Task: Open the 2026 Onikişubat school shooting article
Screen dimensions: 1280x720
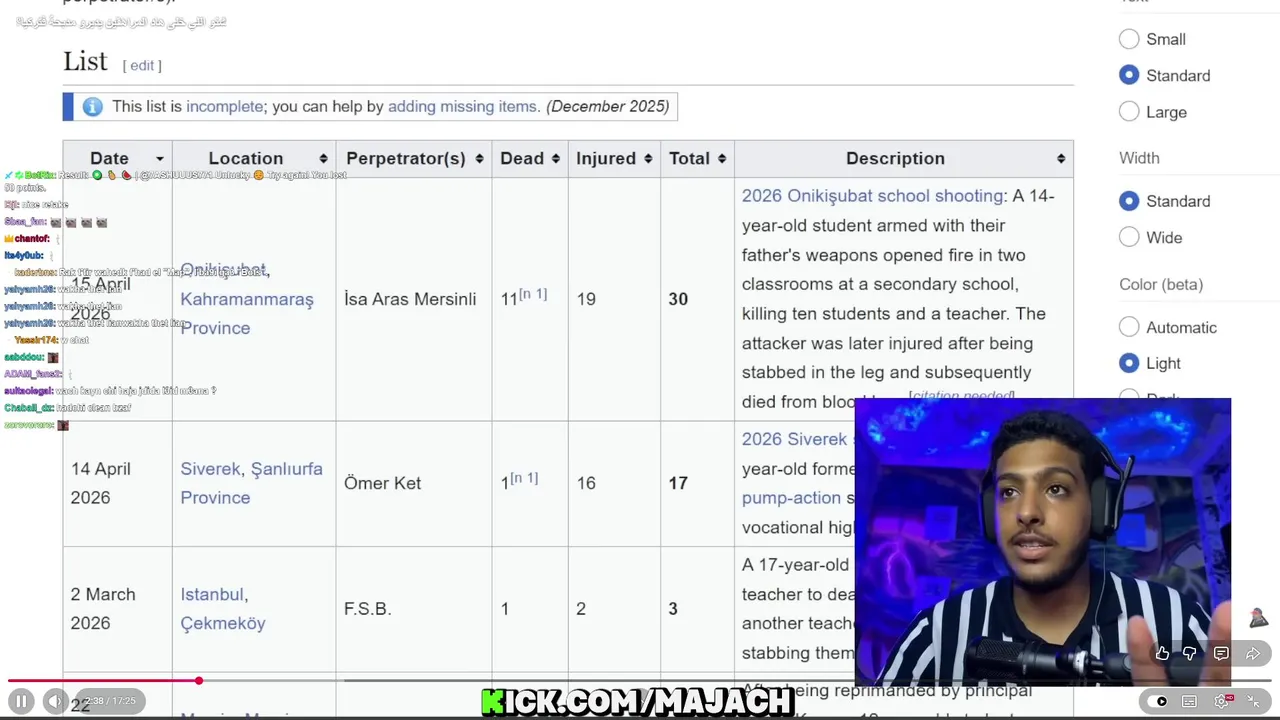Action: pyautogui.click(x=873, y=196)
